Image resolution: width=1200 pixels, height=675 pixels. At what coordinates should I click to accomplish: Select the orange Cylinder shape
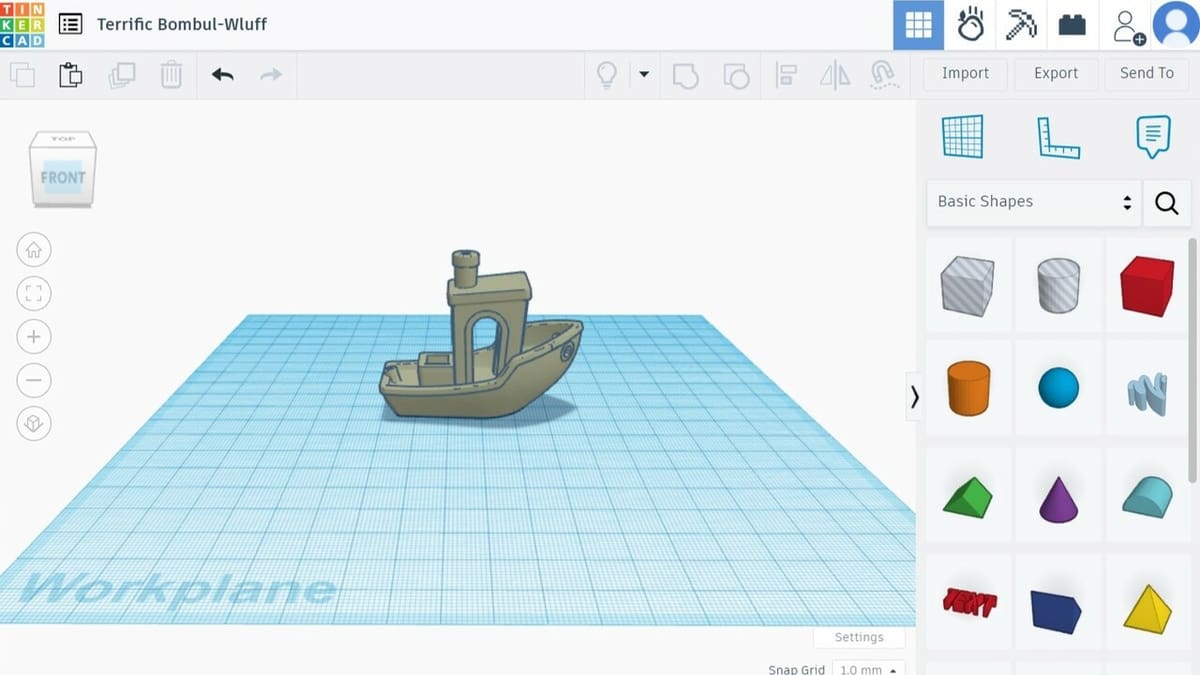(968, 388)
